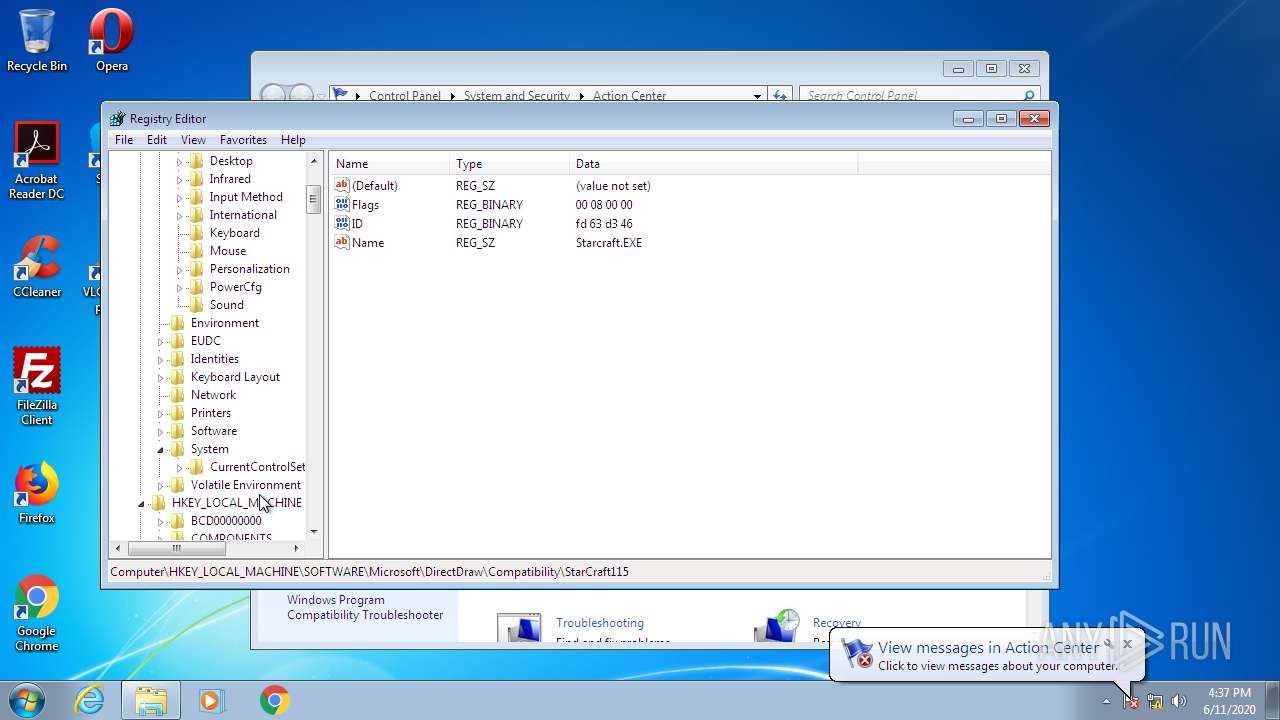Click the Data column header
The image size is (1280, 720).
coord(714,164)
